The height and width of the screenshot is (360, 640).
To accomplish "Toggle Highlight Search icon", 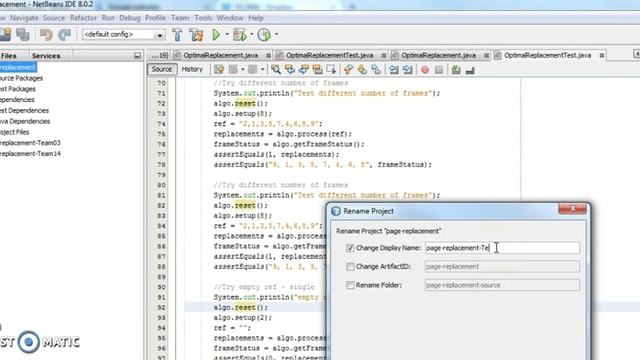I will coord(318,70).
